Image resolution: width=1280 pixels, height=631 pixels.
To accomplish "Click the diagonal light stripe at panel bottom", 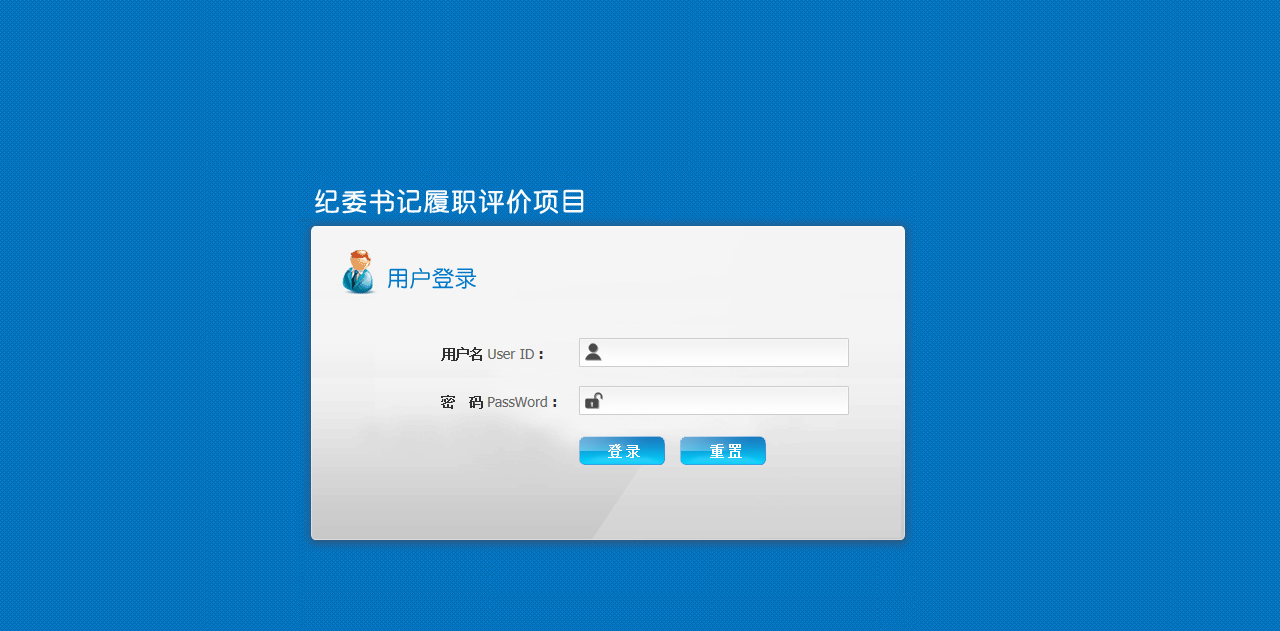I will (x=613, y=503).
